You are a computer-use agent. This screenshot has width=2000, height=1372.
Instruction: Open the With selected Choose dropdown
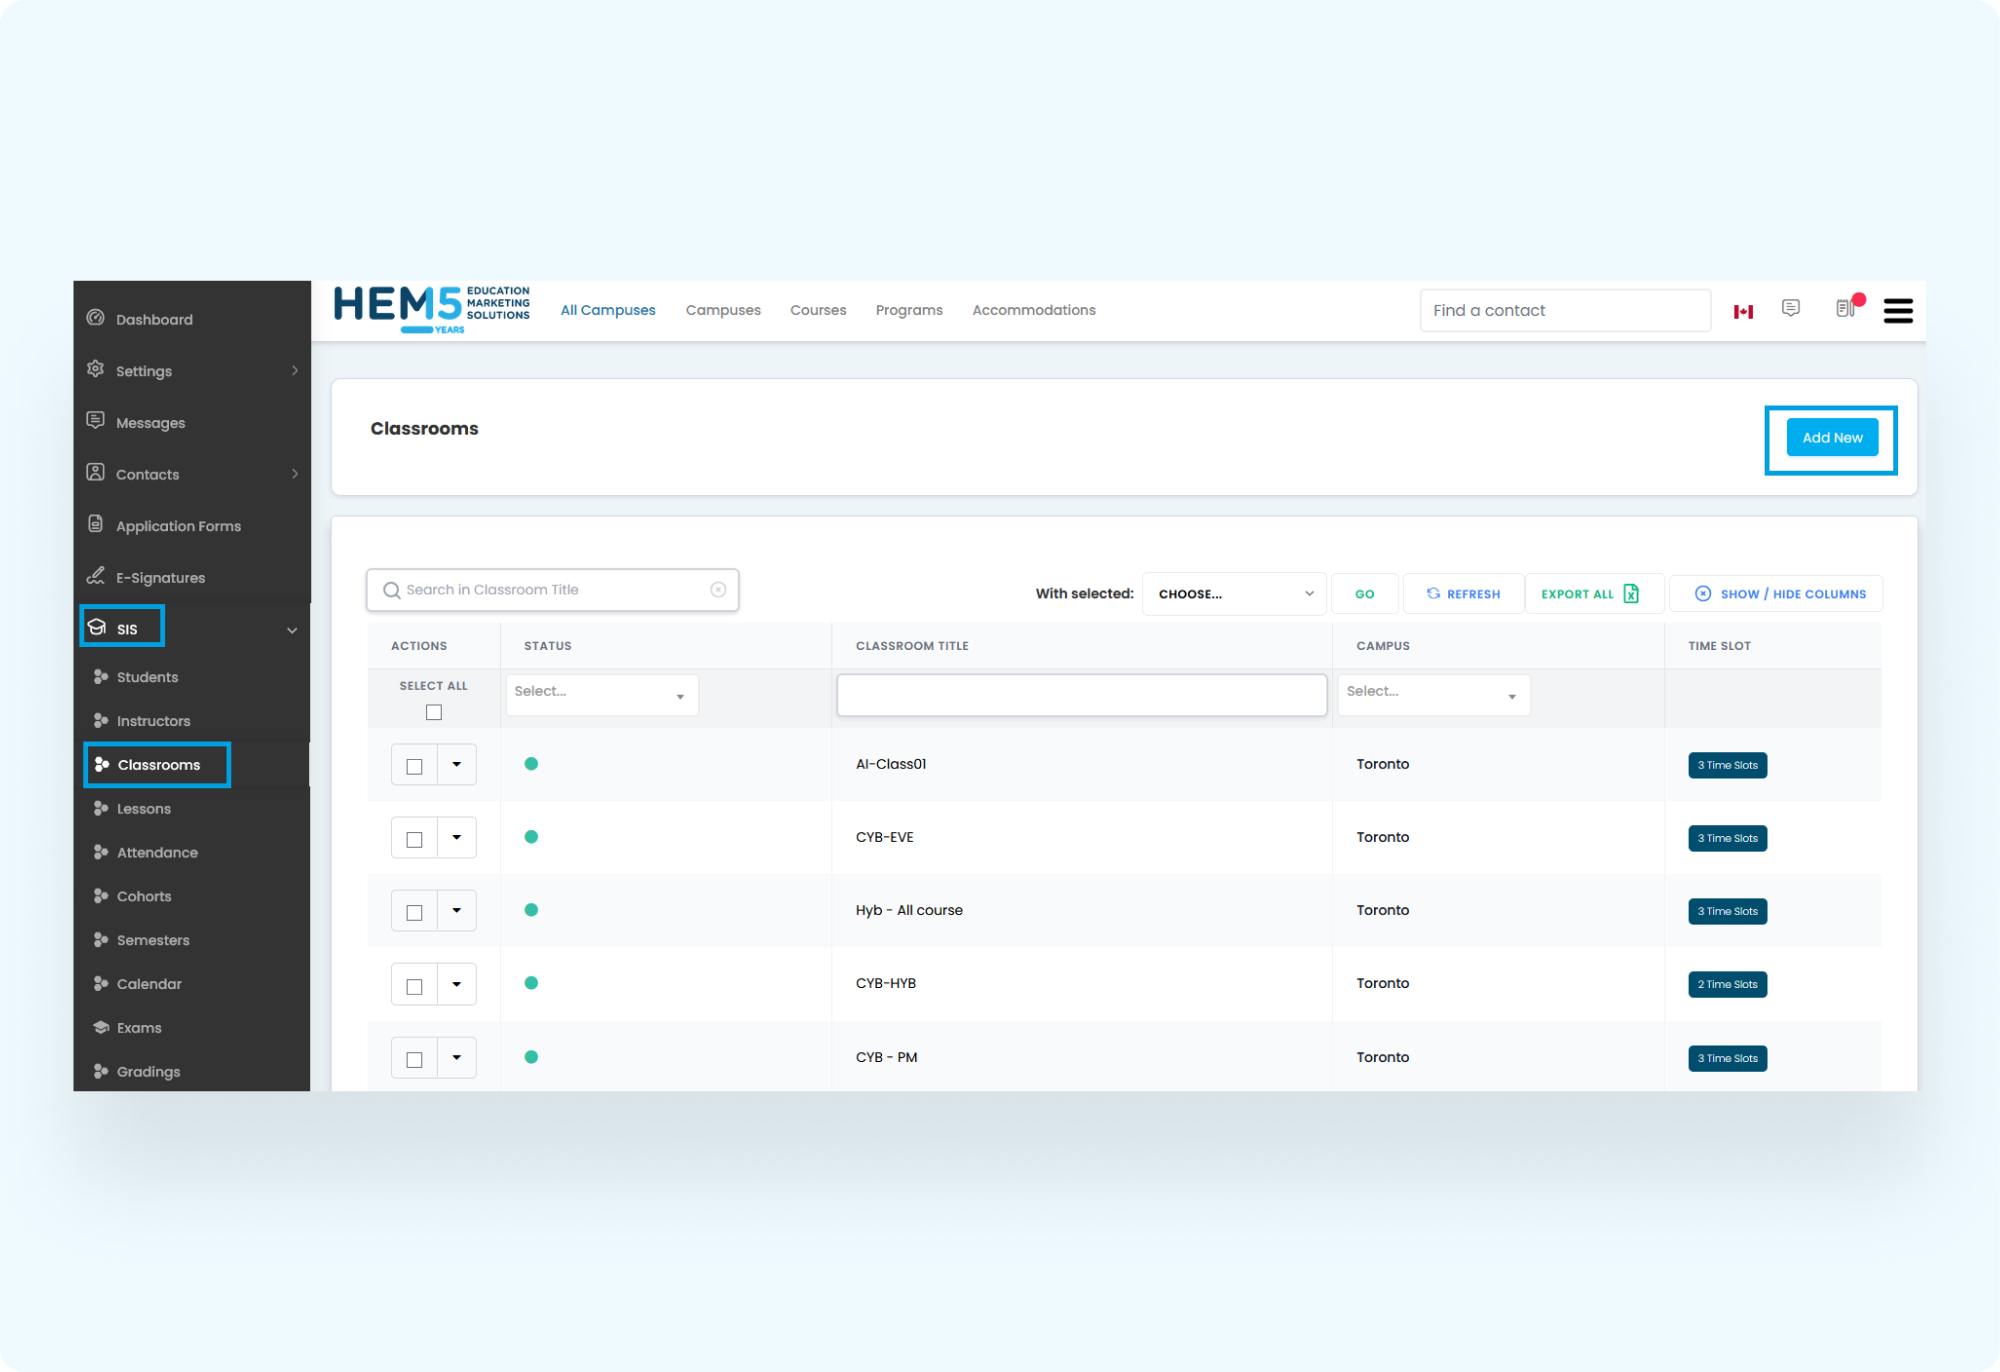coord(1234,594)
